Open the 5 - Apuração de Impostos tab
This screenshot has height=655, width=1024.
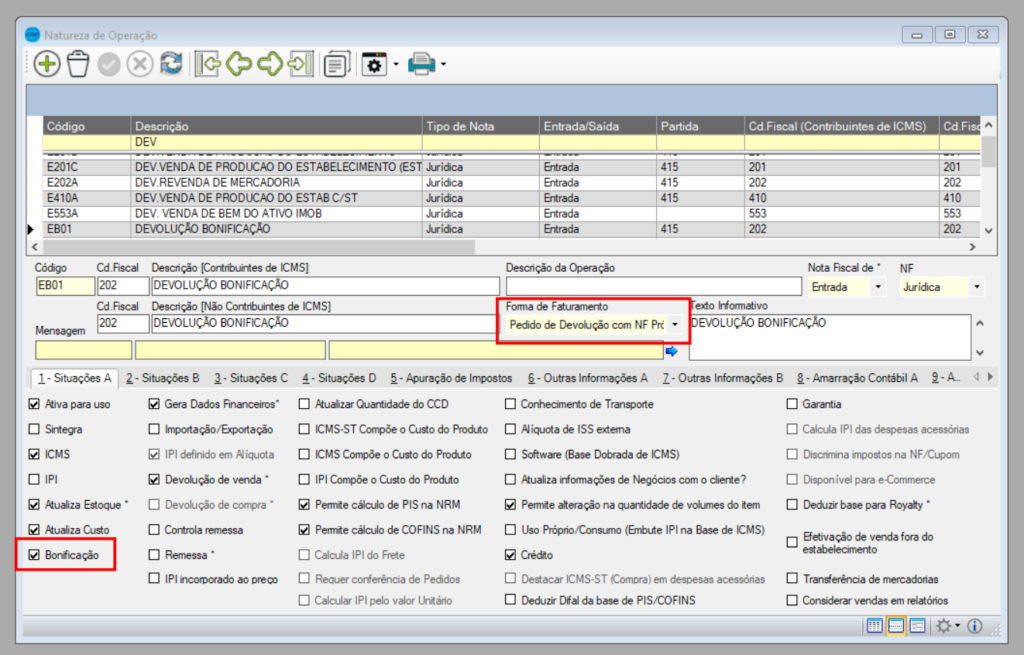(x=451, y=378)
